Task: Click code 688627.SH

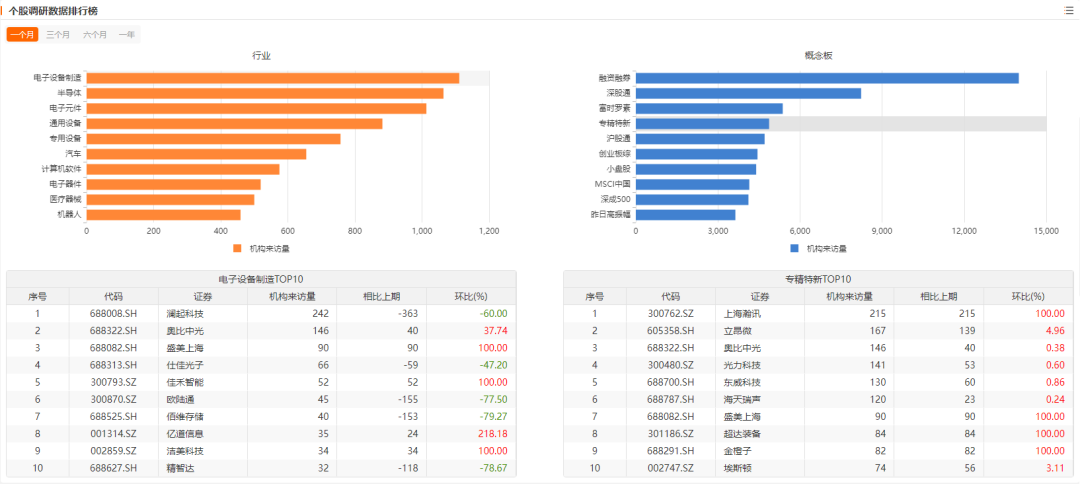Action: [114, 468]
